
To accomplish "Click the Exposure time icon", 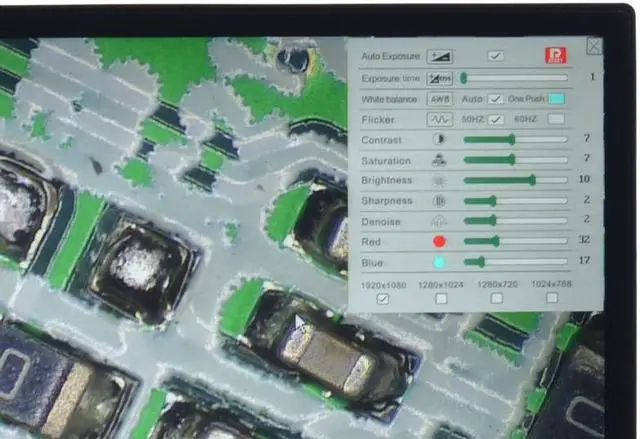I will tap(439, 77).
